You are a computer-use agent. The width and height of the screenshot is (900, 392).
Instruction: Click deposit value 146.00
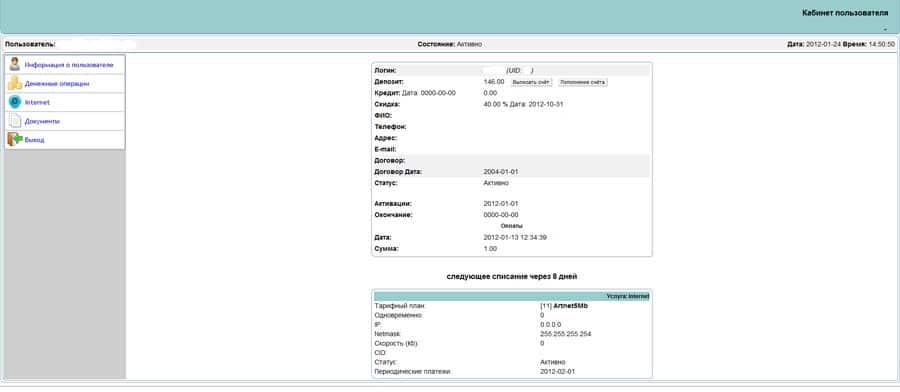494,82
